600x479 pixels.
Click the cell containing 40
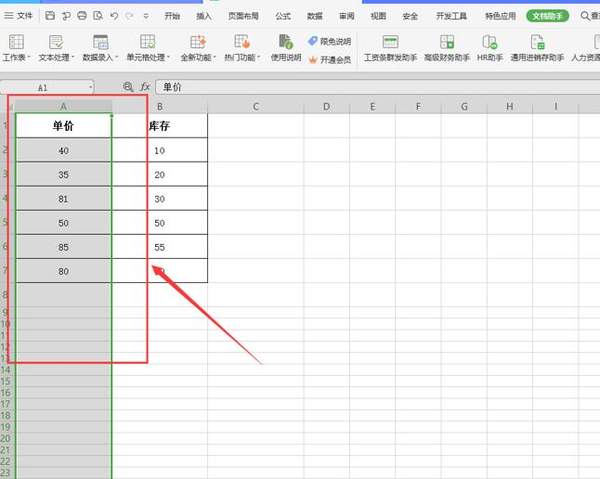[64, 150]
